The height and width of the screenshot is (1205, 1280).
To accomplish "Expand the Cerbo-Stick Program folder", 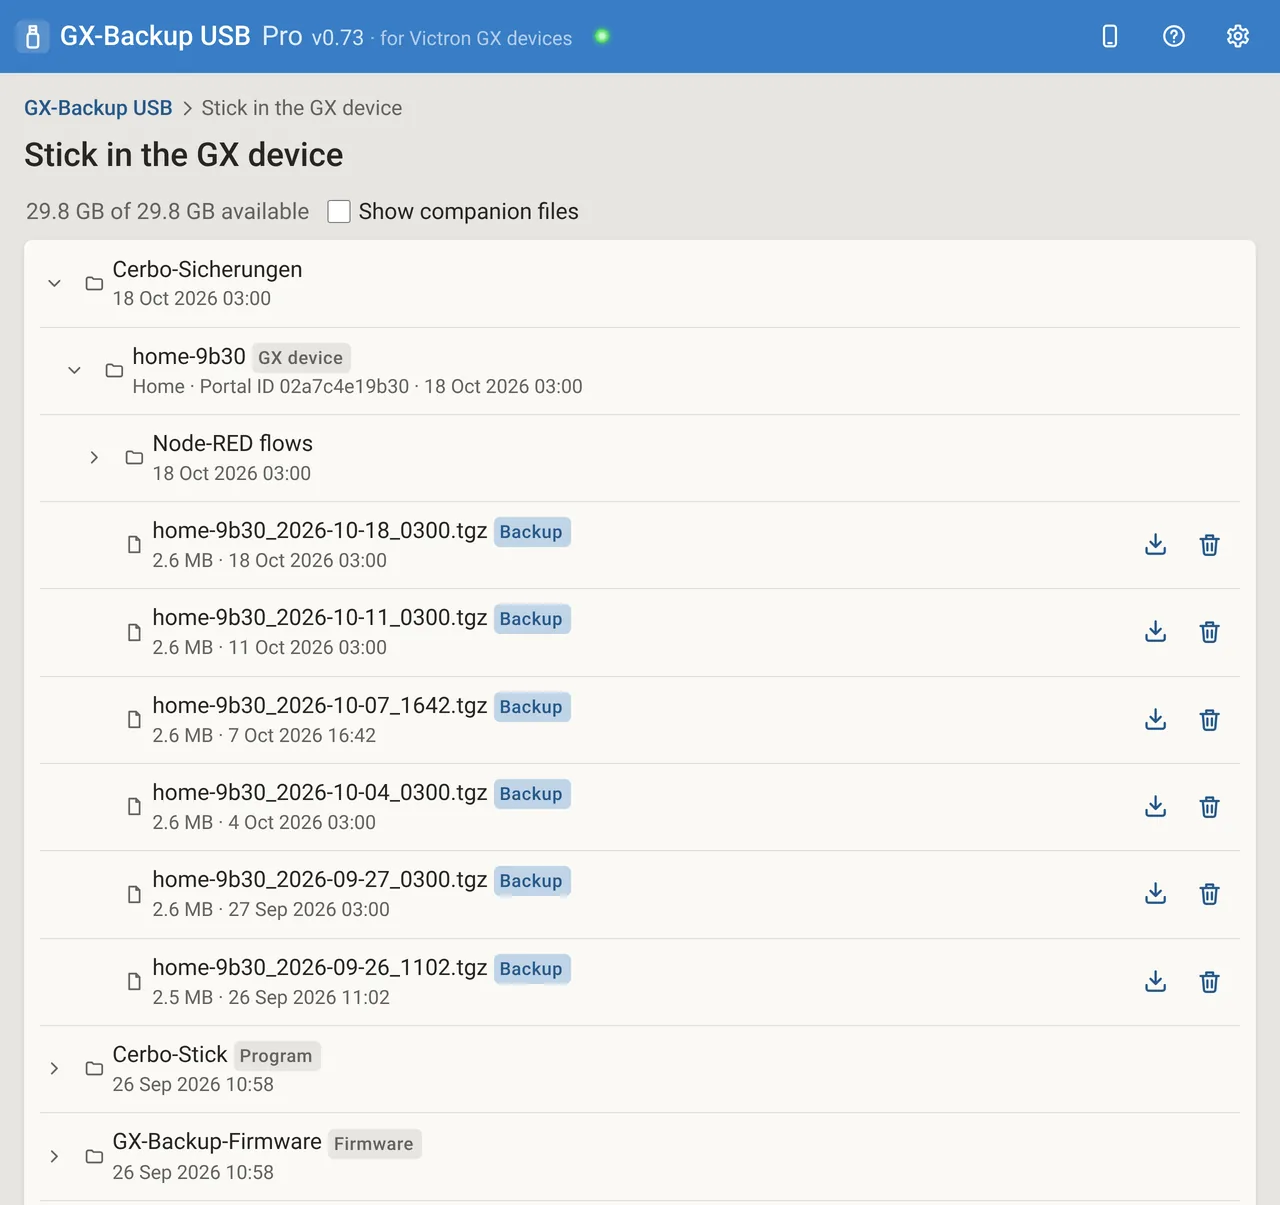I will (55, 1068).
